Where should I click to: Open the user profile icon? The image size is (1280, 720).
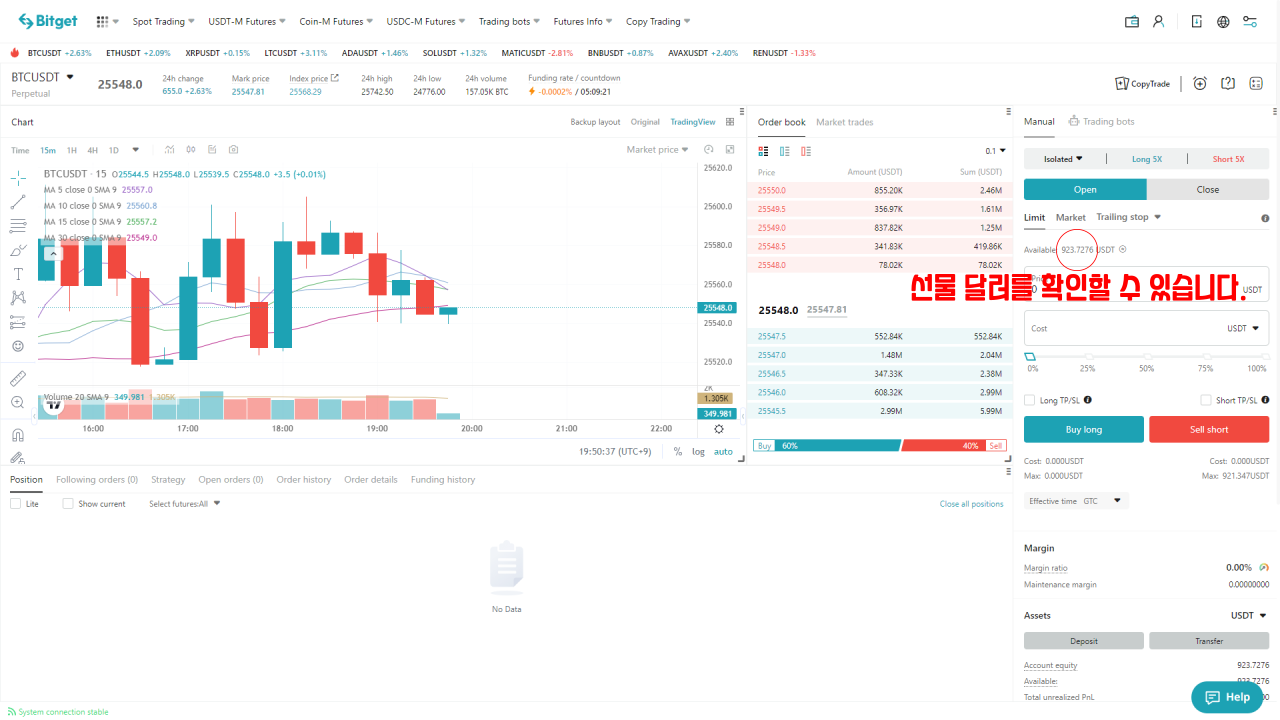pyautogui.click(x=1159, y=21)
